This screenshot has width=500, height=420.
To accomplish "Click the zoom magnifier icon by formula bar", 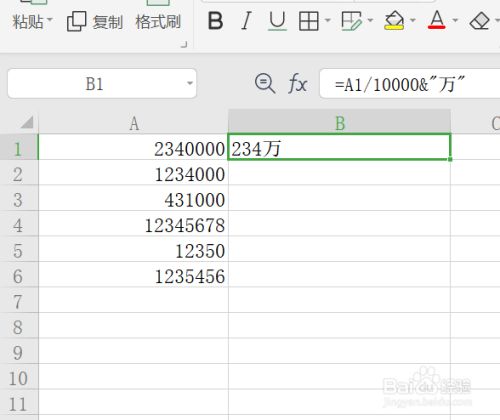I will tap(265, 83).
